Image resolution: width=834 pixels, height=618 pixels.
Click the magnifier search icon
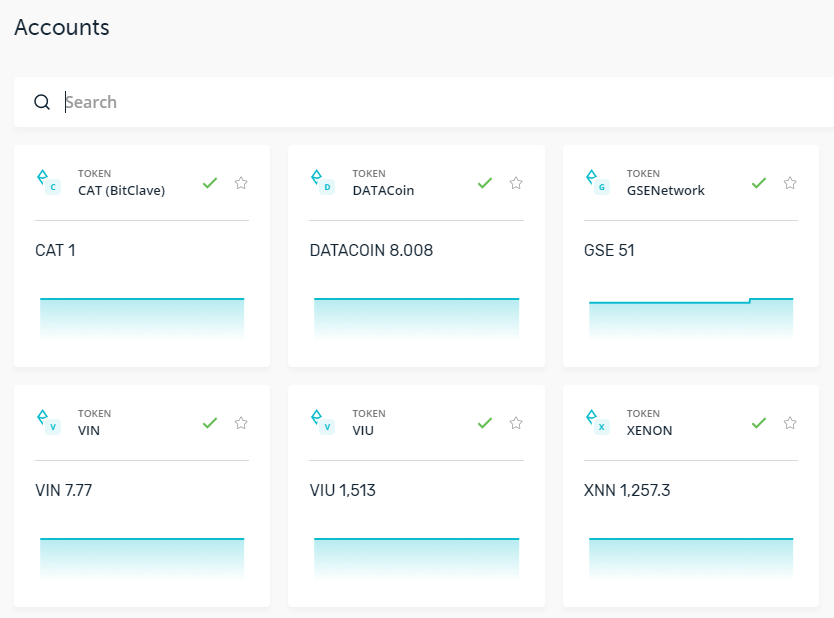tap(42, 102)
